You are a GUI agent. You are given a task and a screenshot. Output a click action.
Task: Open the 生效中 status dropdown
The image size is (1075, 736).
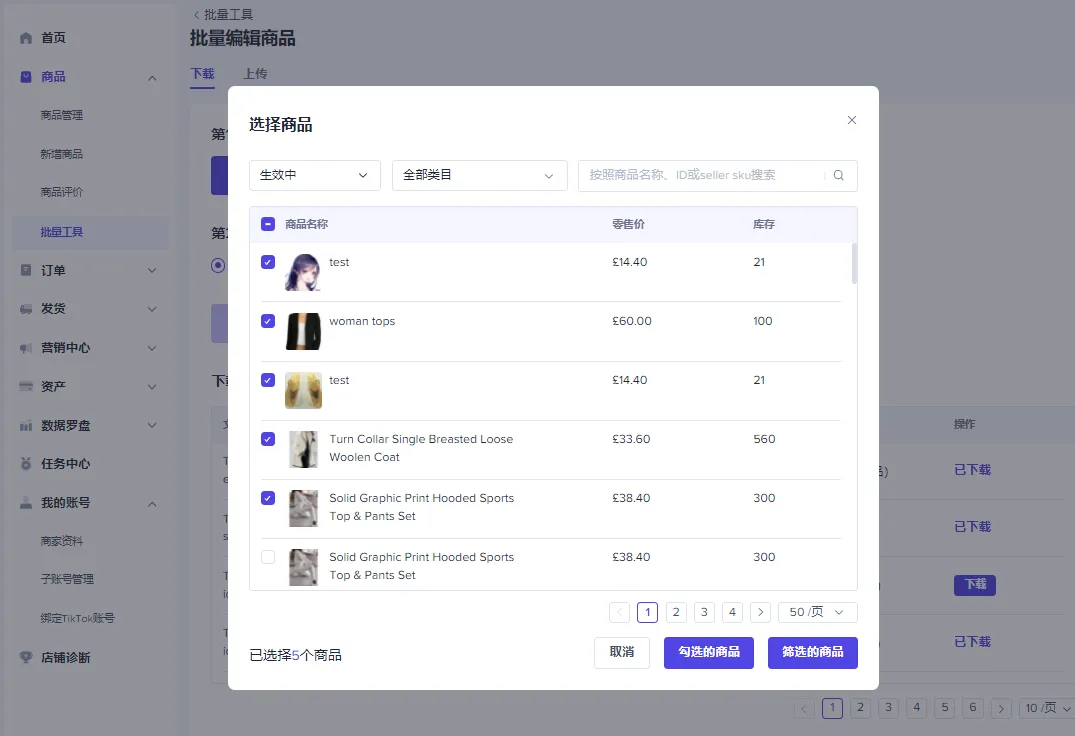tap(314, 175)
